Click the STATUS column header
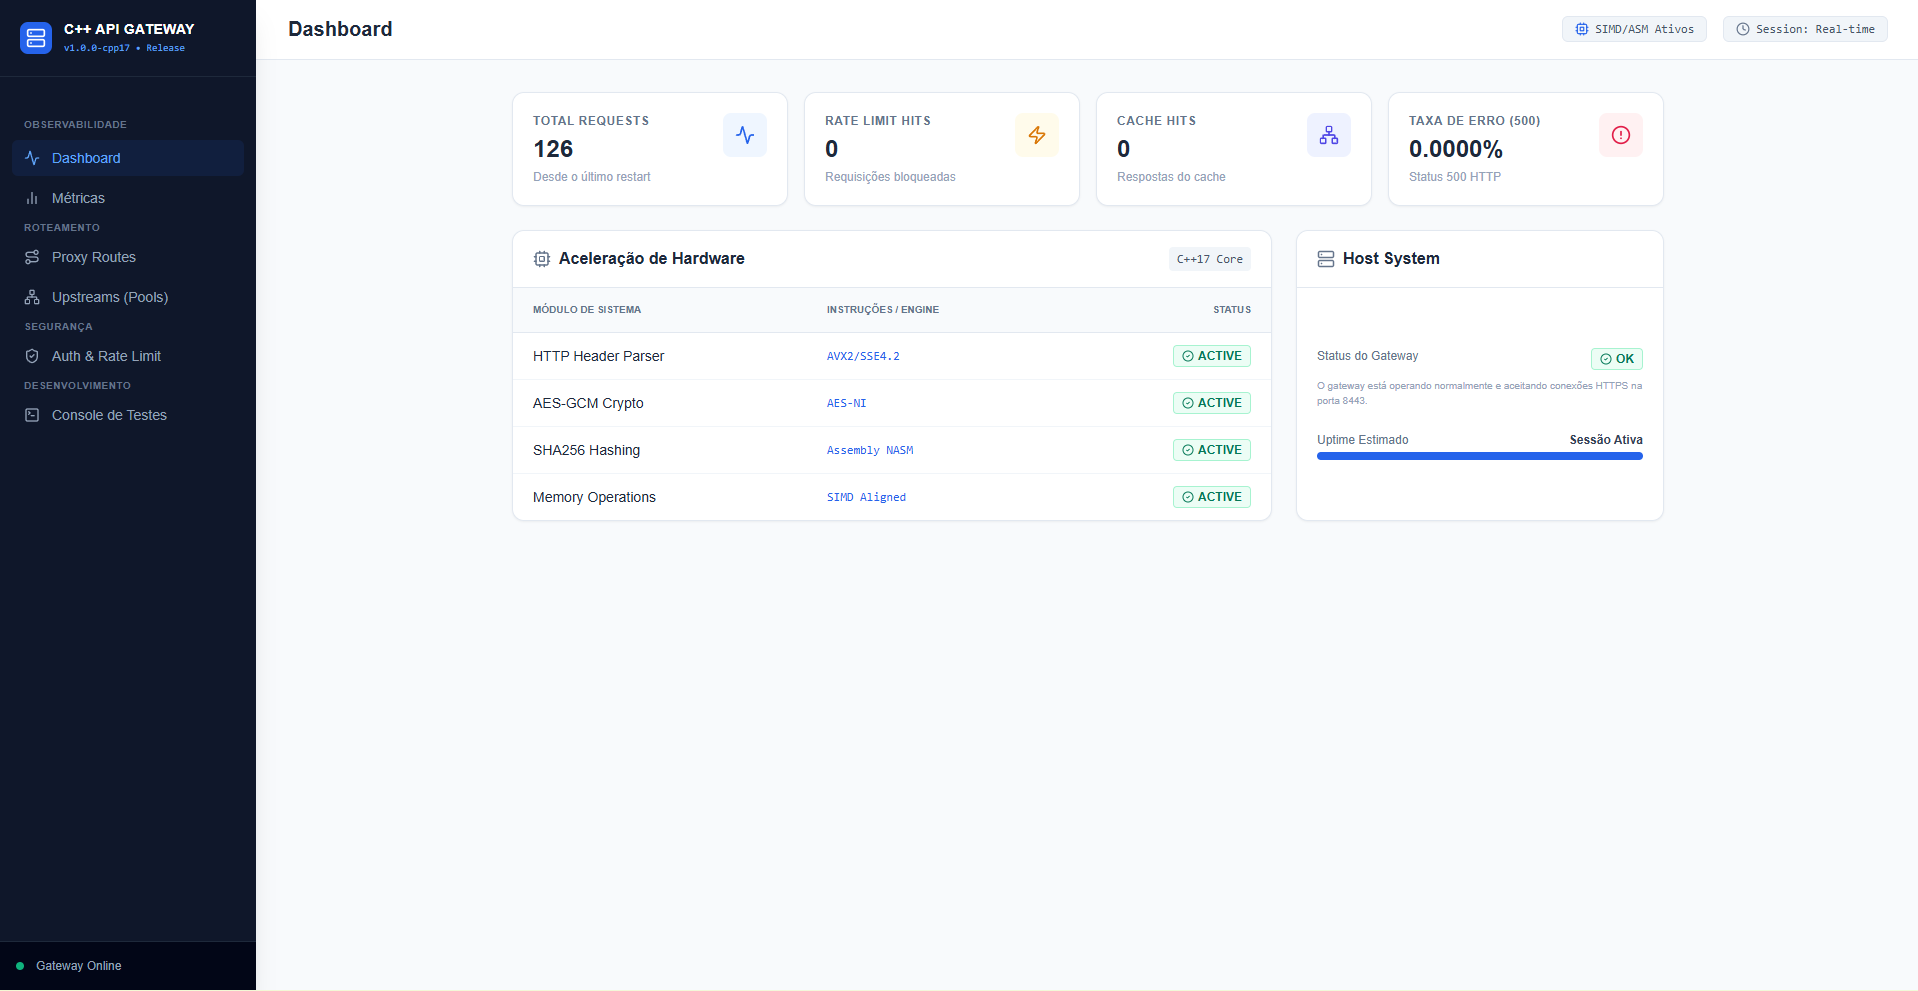This screenshot has height=991, width=1918. coord(1232,310)
